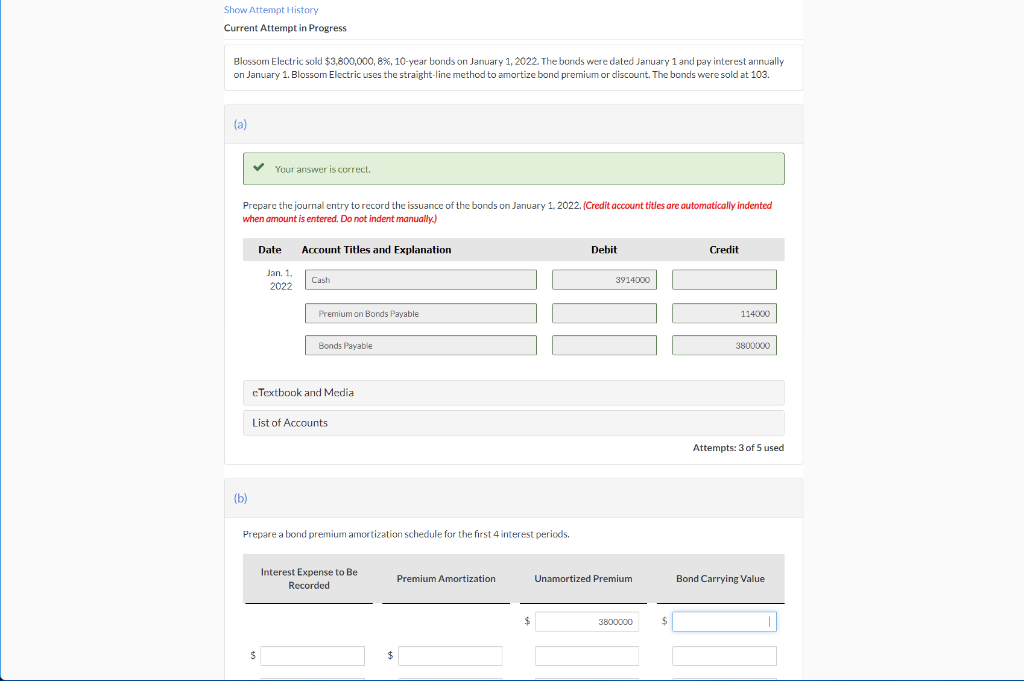This screenshot has width=1024, height=681.
Task: Click the Unamortized Premium column header
Action: pos(583,578)
